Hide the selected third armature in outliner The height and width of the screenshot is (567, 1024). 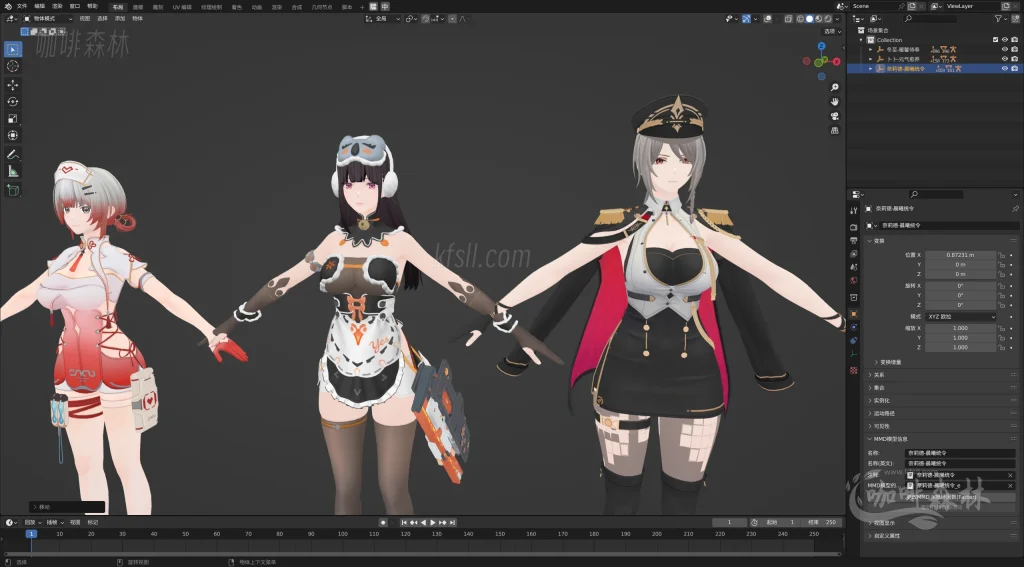point(1005,69)
